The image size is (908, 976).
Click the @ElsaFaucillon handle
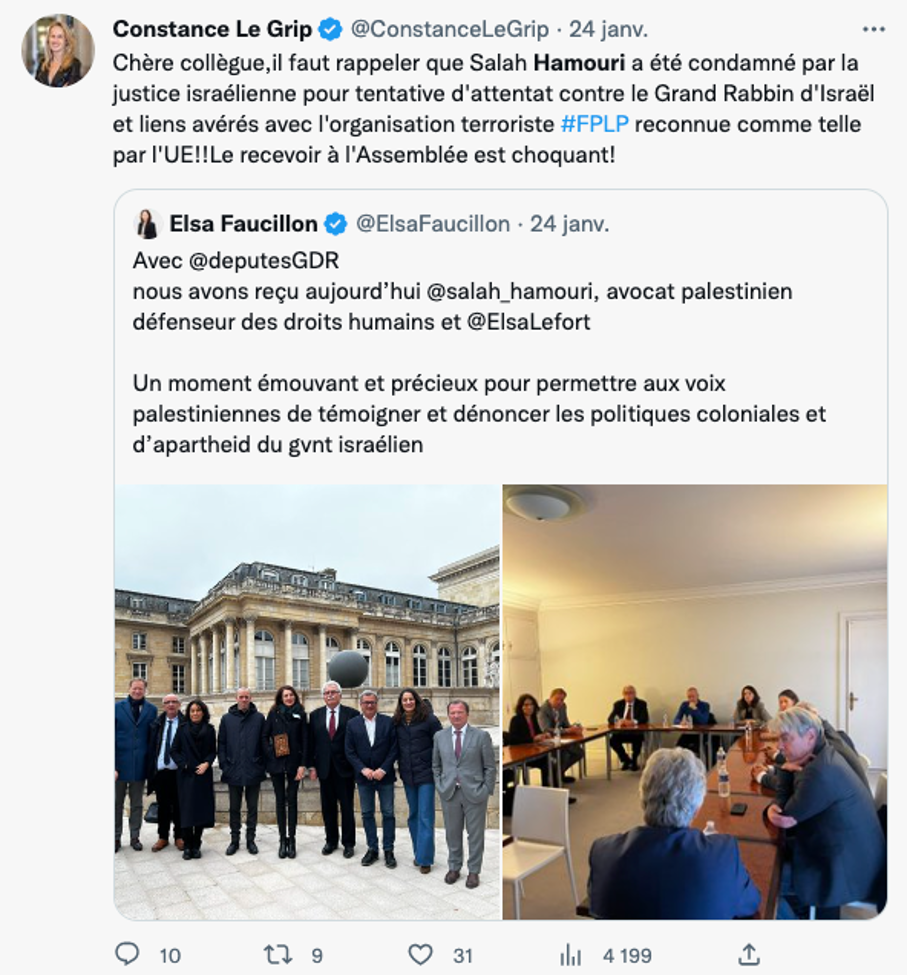pos(433,223)
